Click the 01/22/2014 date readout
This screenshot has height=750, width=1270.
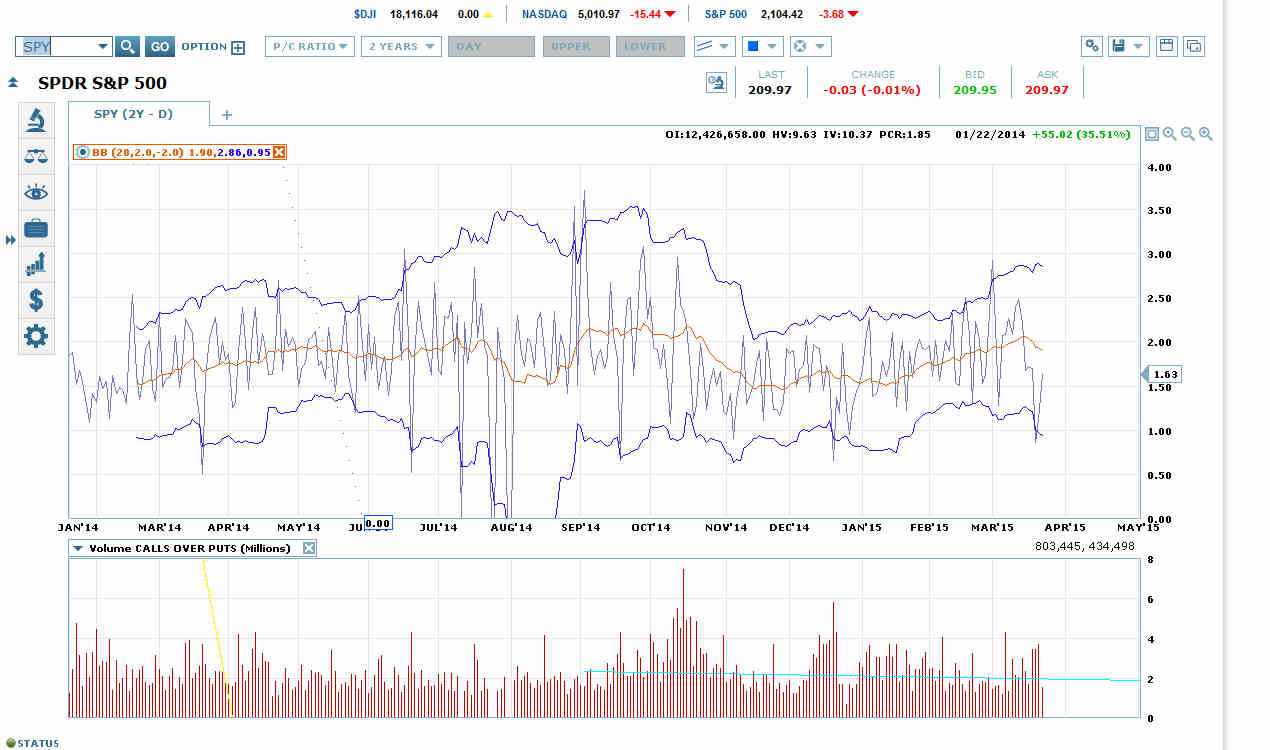[990, 134]
